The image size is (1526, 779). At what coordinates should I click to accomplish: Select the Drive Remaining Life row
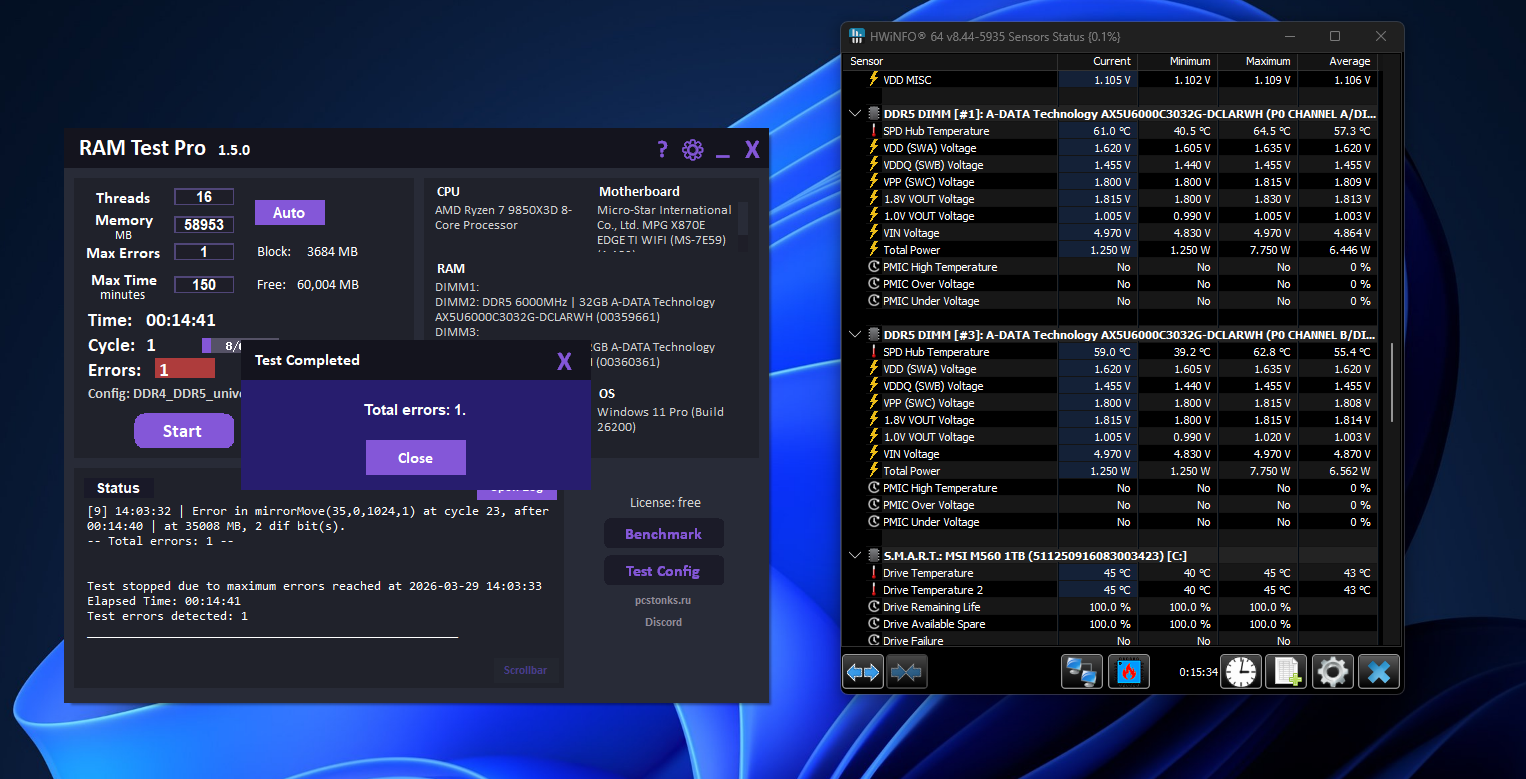click(x=1110, y=607)
